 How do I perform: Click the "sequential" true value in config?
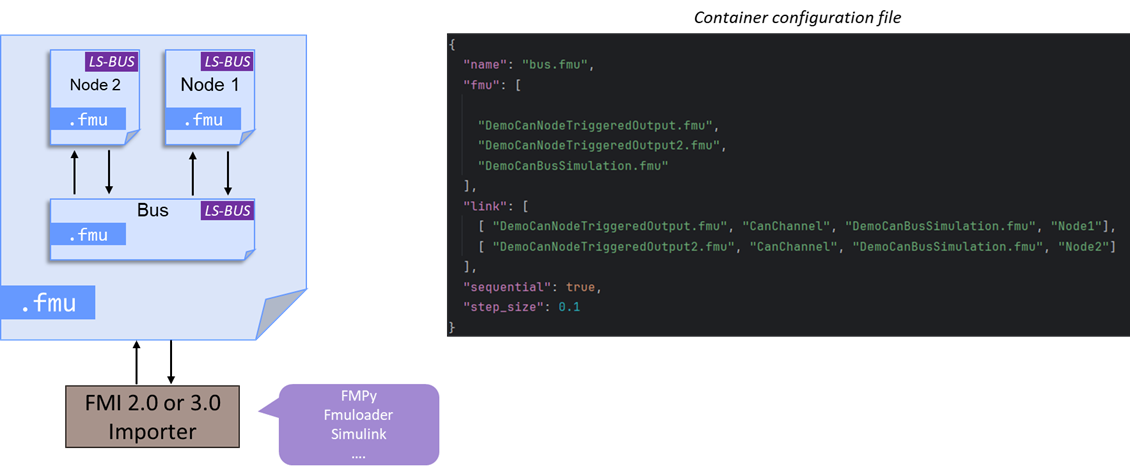click(x=582, y=287)
